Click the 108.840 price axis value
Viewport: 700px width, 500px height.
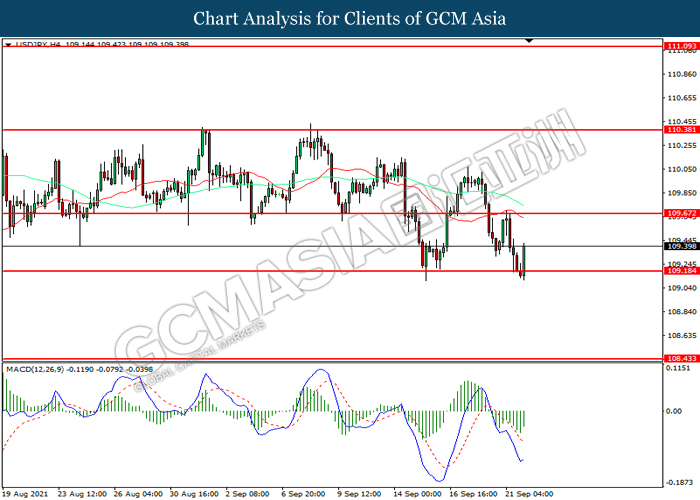(x=682, y=312)
